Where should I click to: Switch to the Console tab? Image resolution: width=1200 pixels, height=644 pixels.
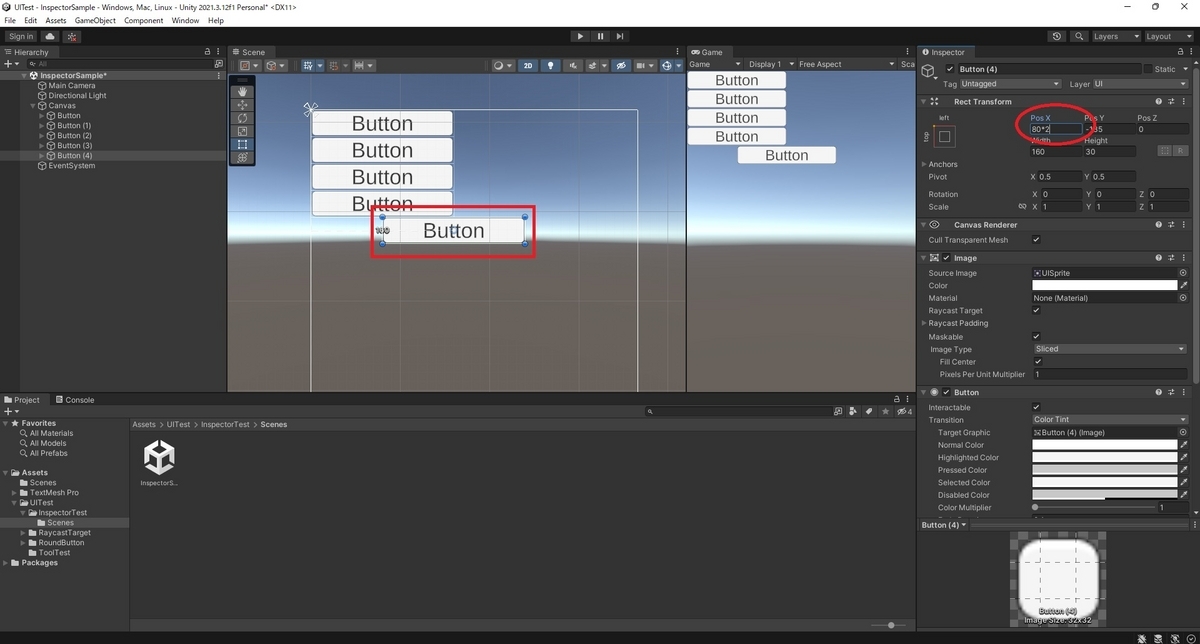pyautogui.click(x=75, y=398)
